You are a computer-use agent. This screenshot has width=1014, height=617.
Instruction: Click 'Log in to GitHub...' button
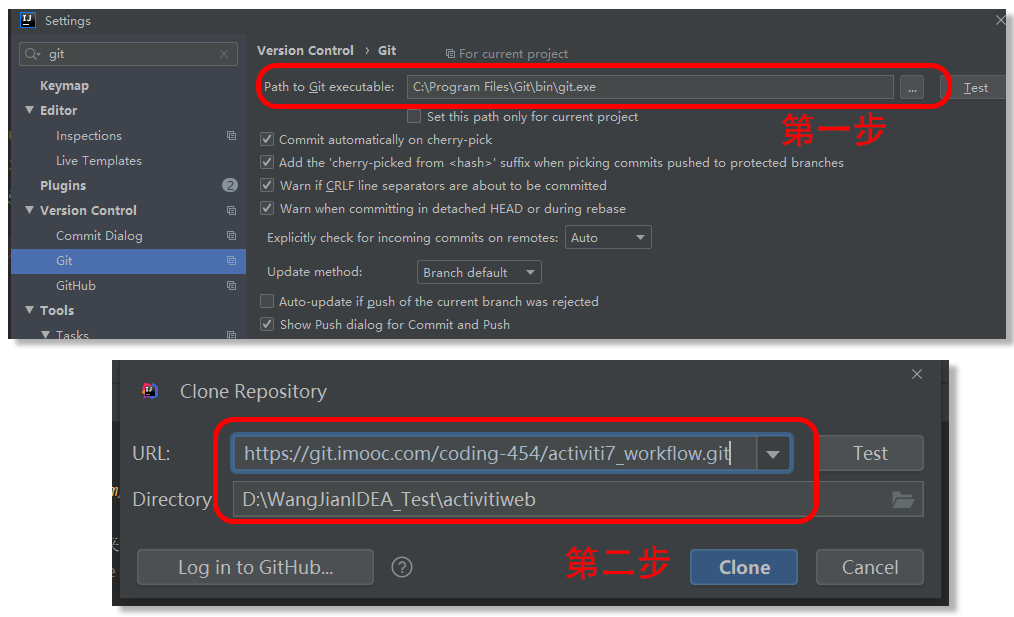(x=255, y=567)
